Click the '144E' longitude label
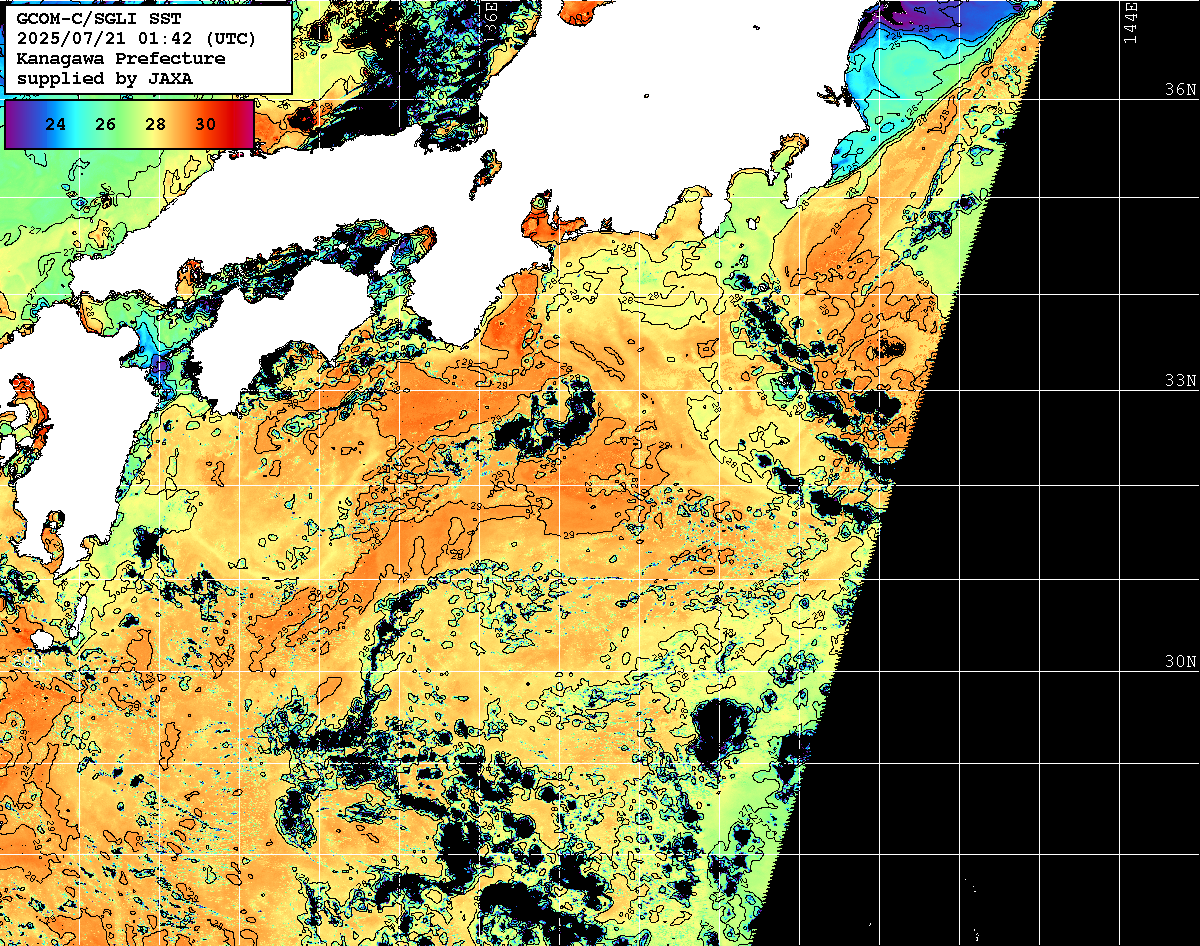The width and height of the screenshot is (1200, 946). point(1131,21)
